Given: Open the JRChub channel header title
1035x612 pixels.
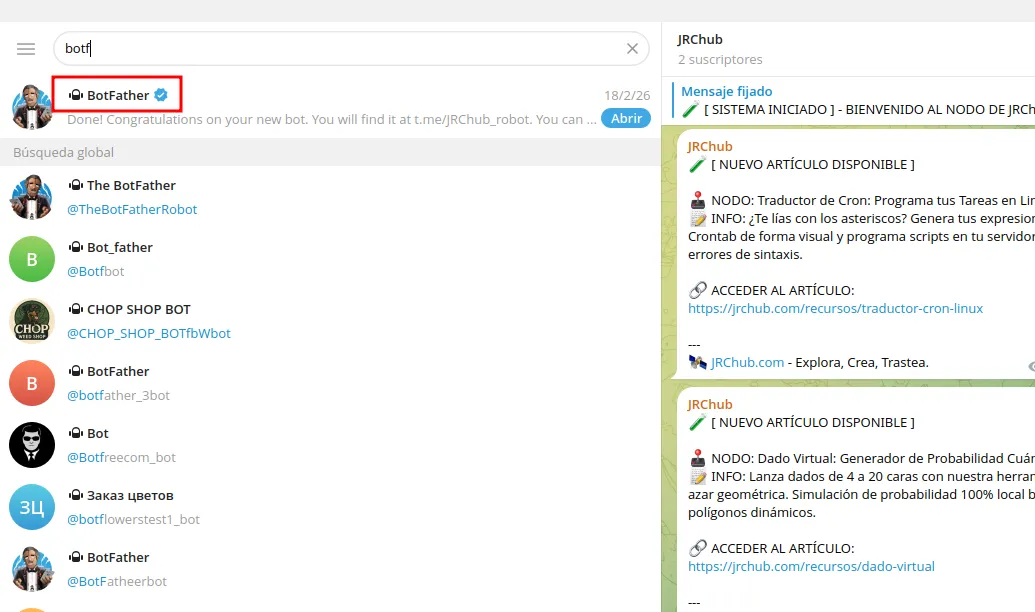Looking at the screenshot, I should pos(700,40).
